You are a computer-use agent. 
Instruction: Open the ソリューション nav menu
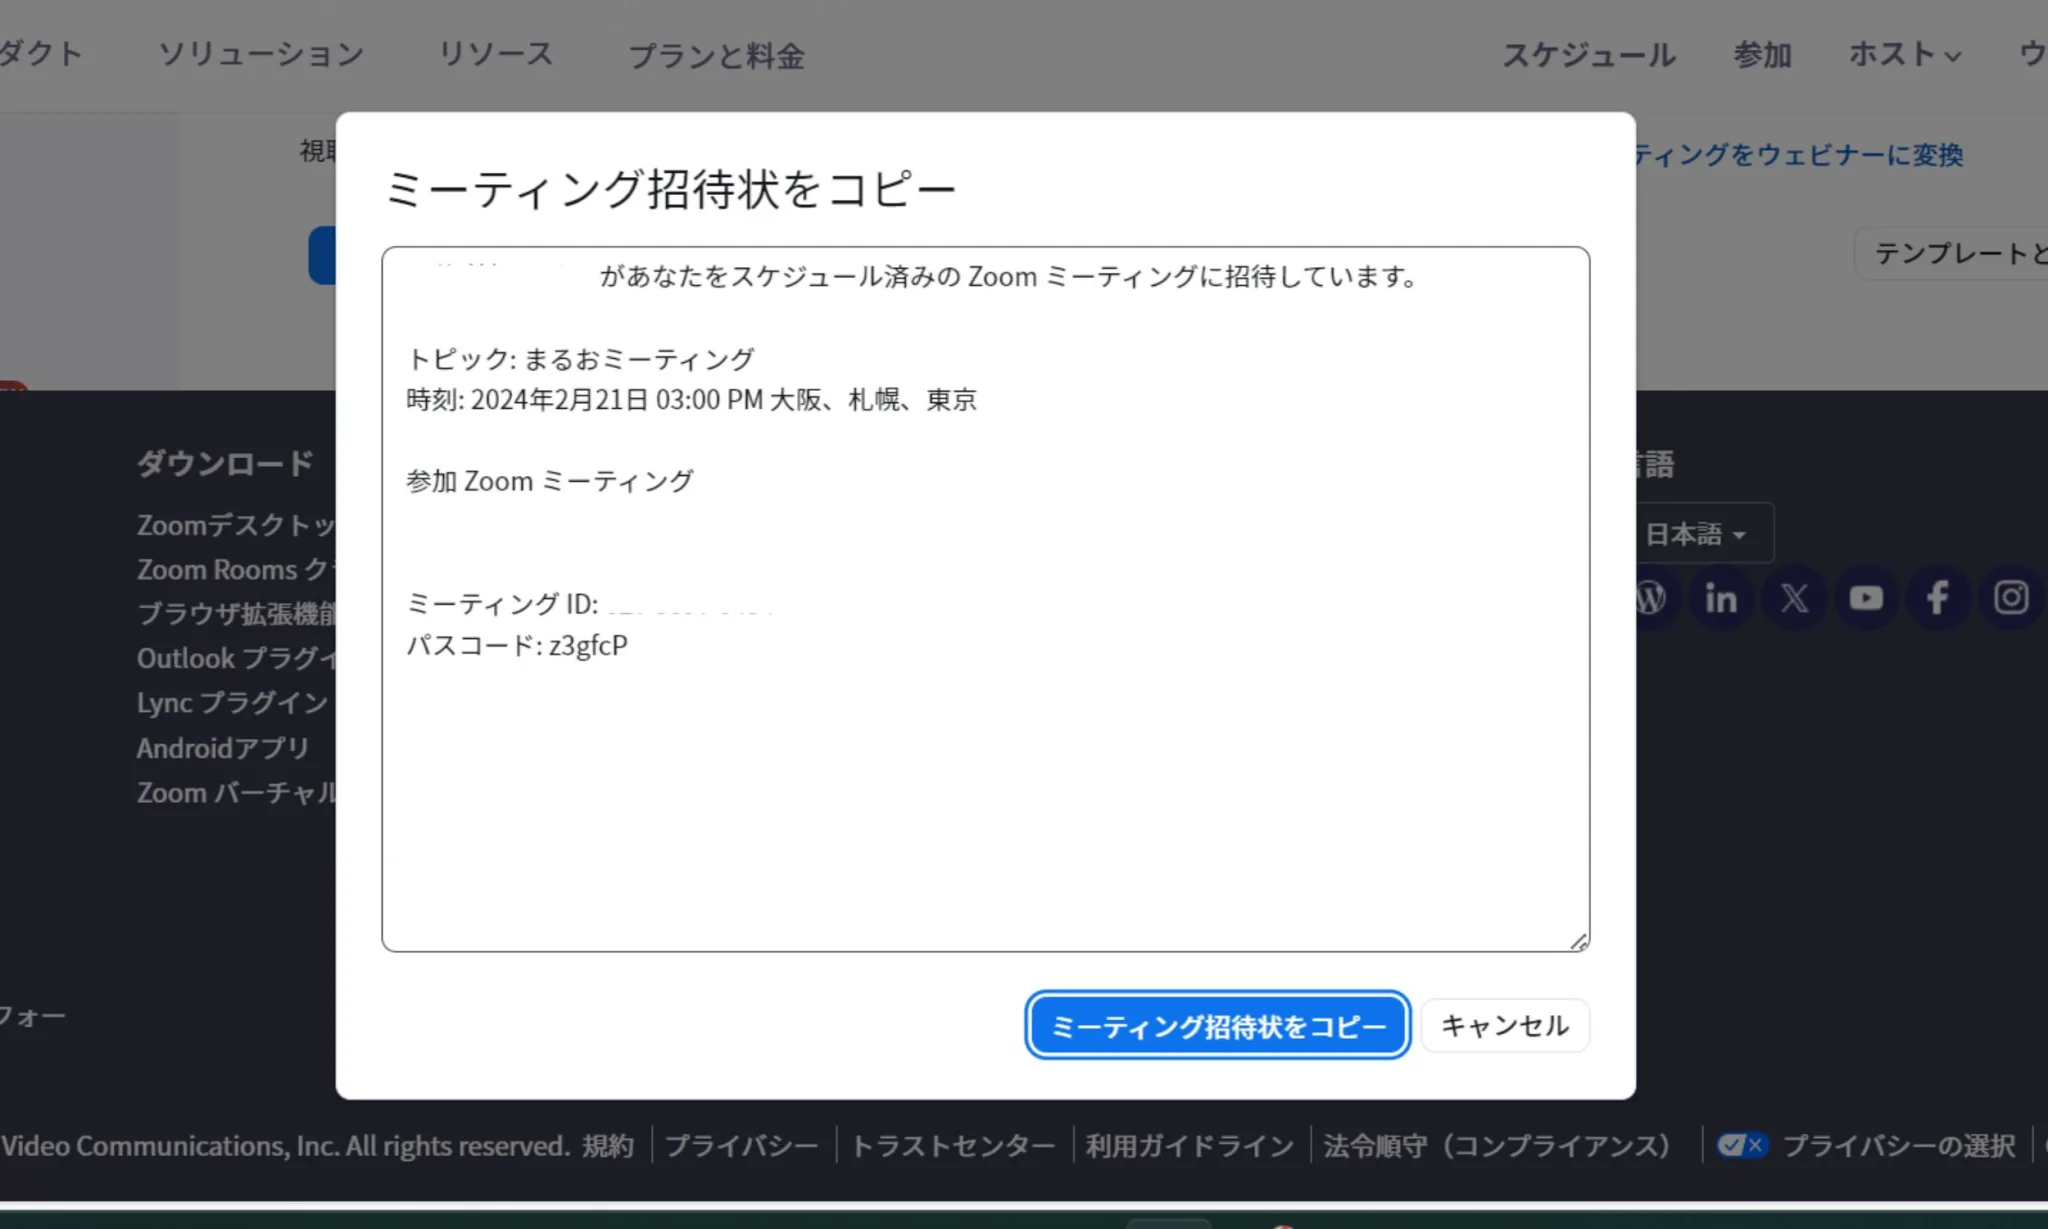(261, 54)
